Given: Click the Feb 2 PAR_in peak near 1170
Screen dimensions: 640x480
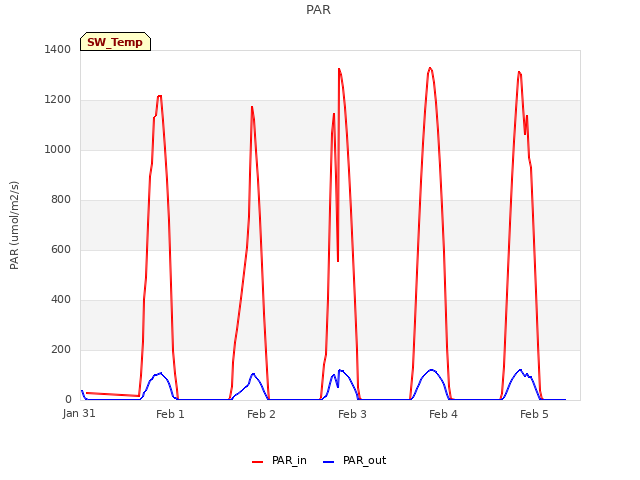Looking at the screenshot, I should 252,107.
